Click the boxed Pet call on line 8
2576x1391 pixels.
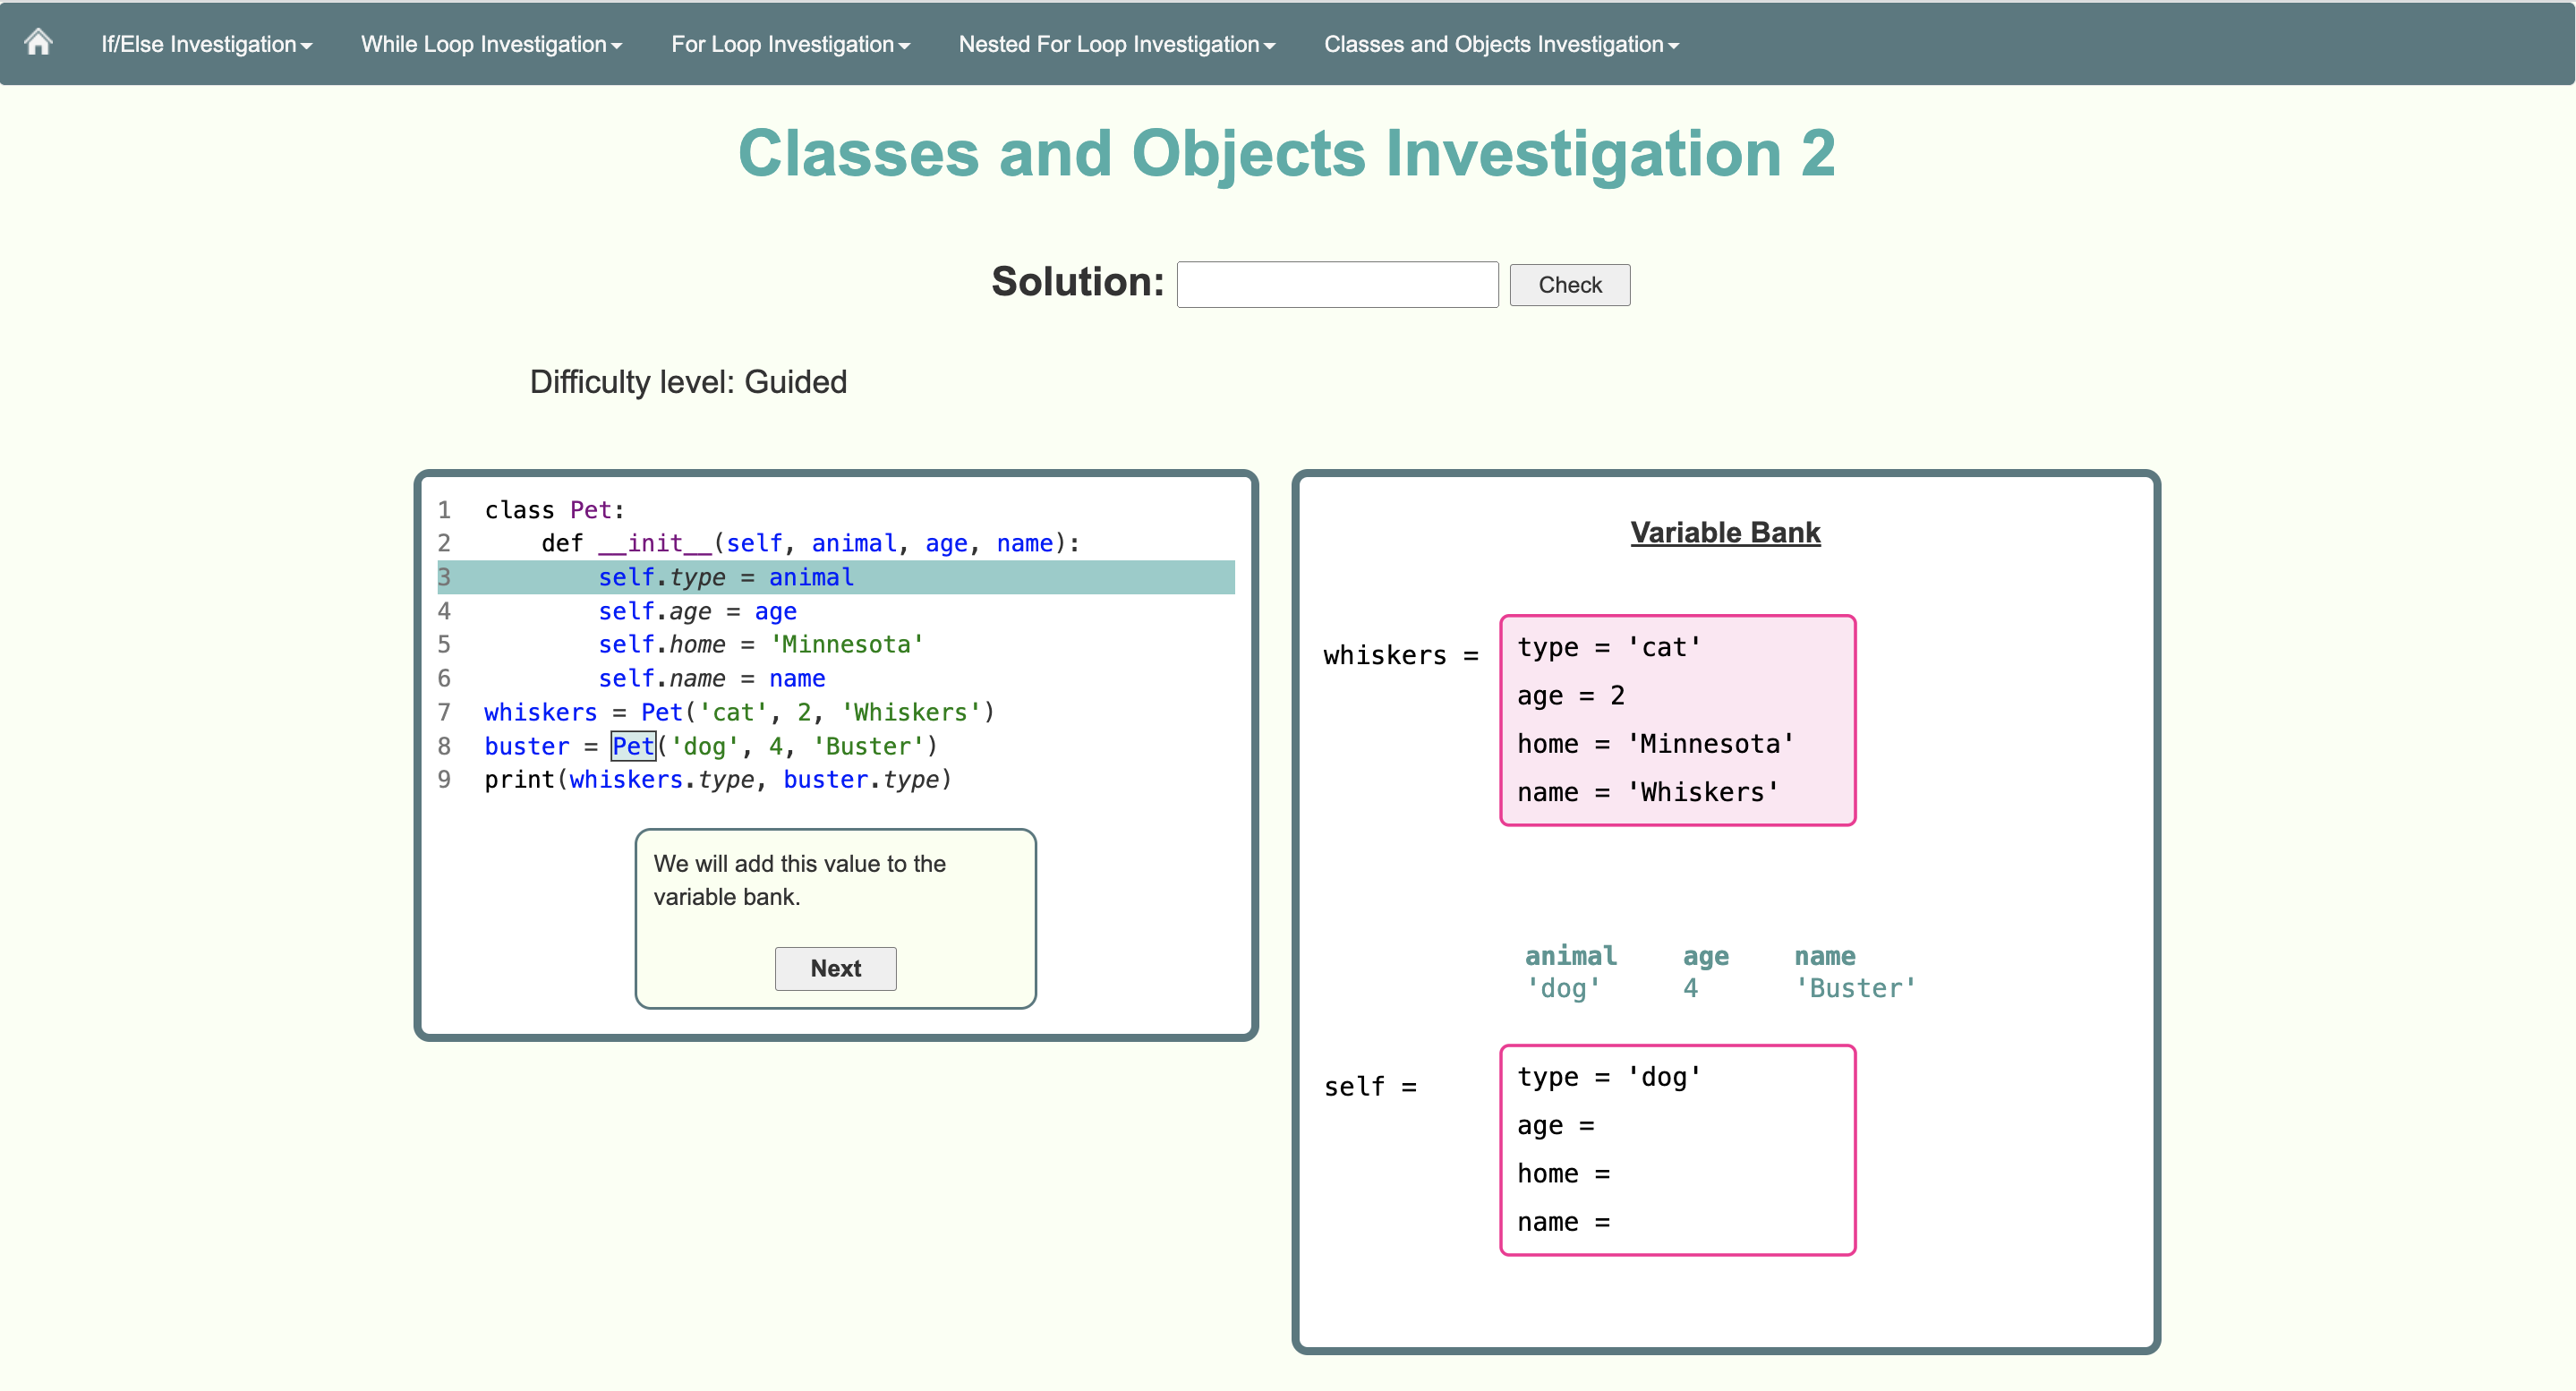[633, 746]
